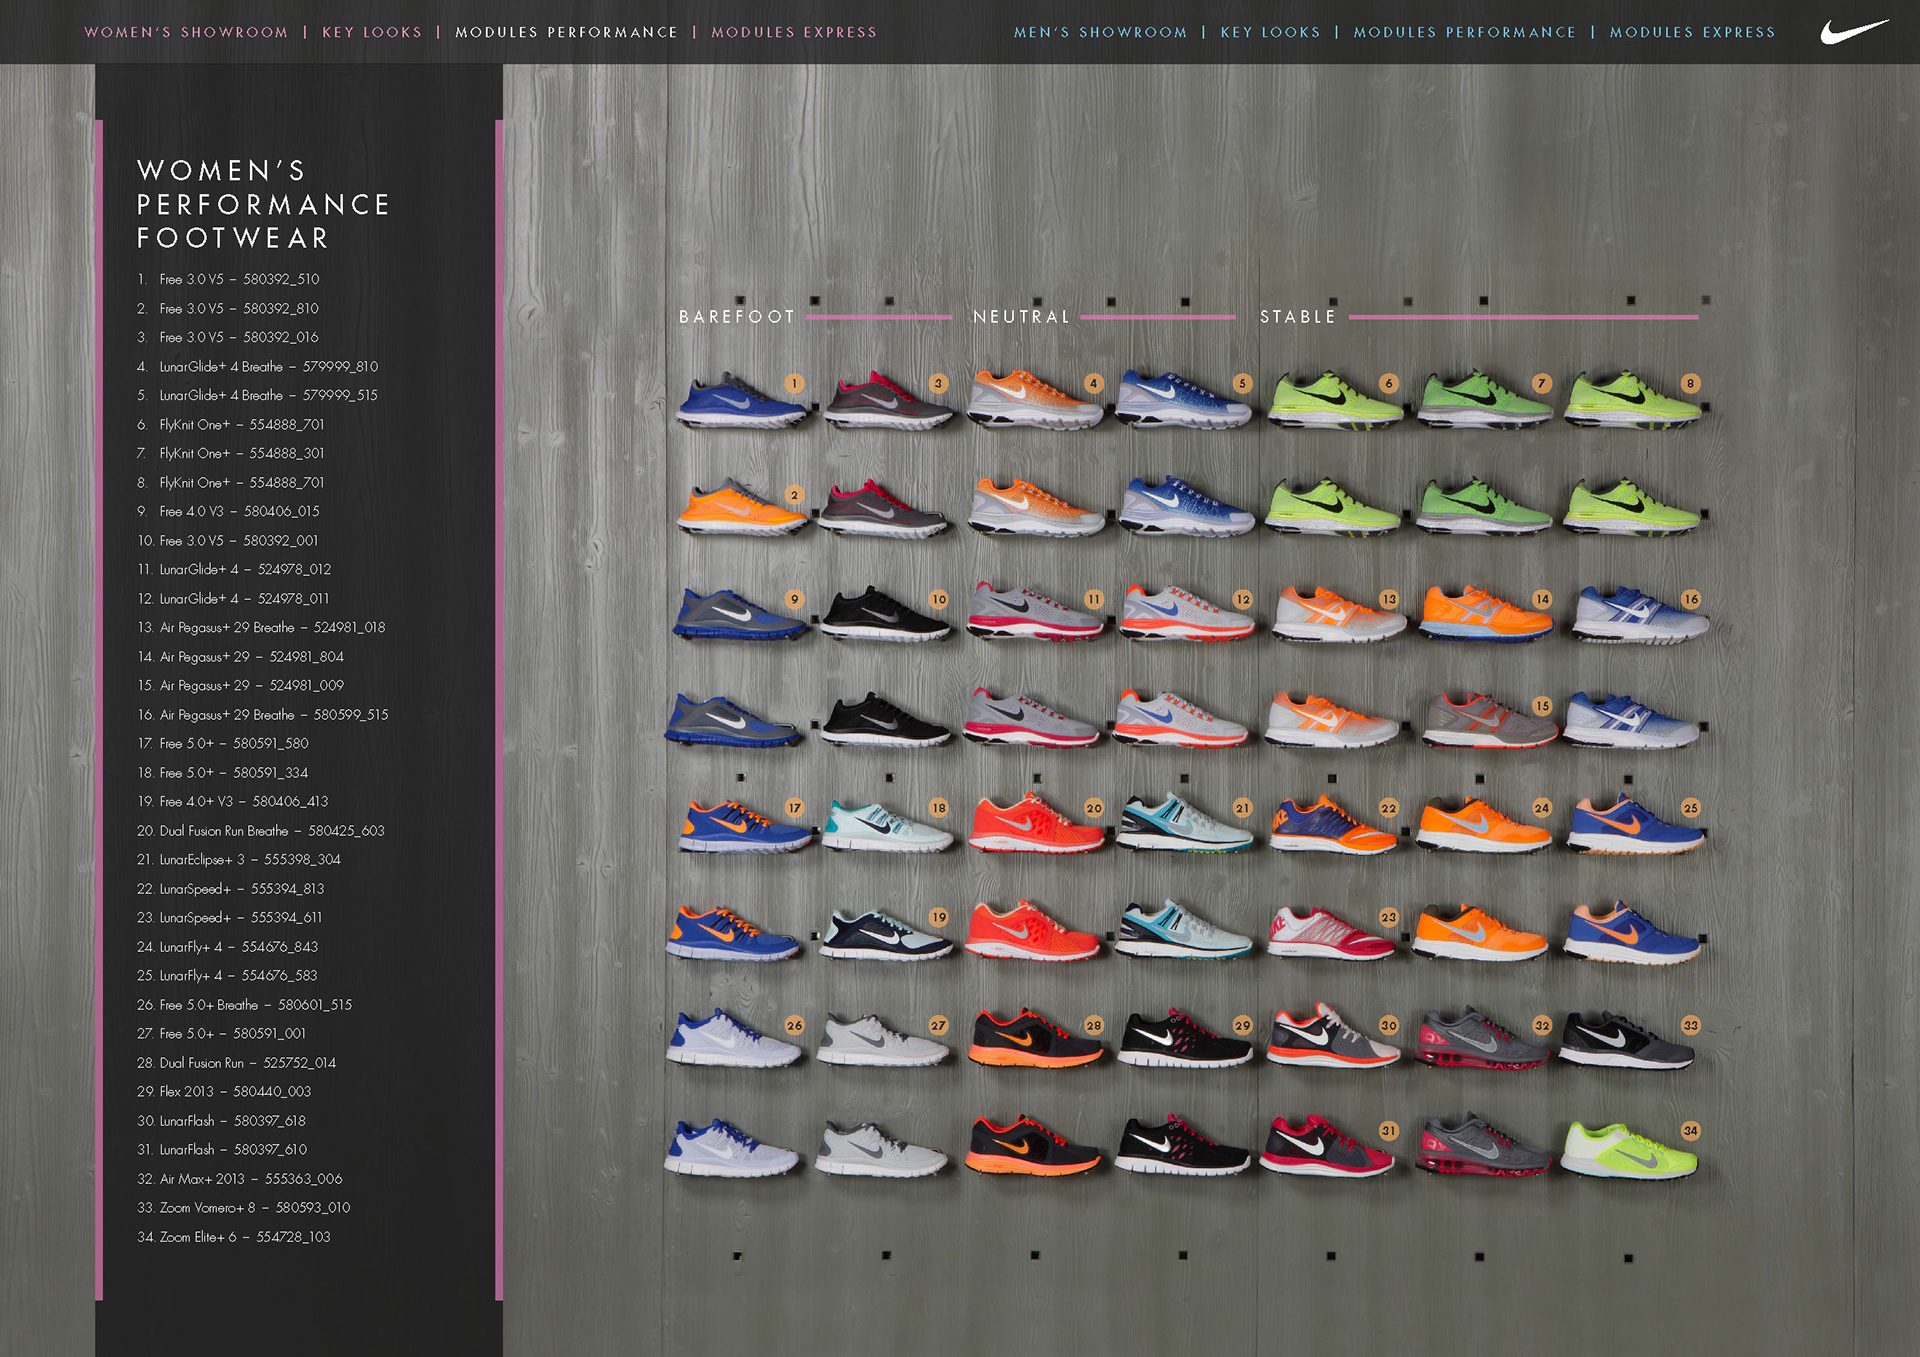Click number badge 8 on green shoe

[1690, 383]
